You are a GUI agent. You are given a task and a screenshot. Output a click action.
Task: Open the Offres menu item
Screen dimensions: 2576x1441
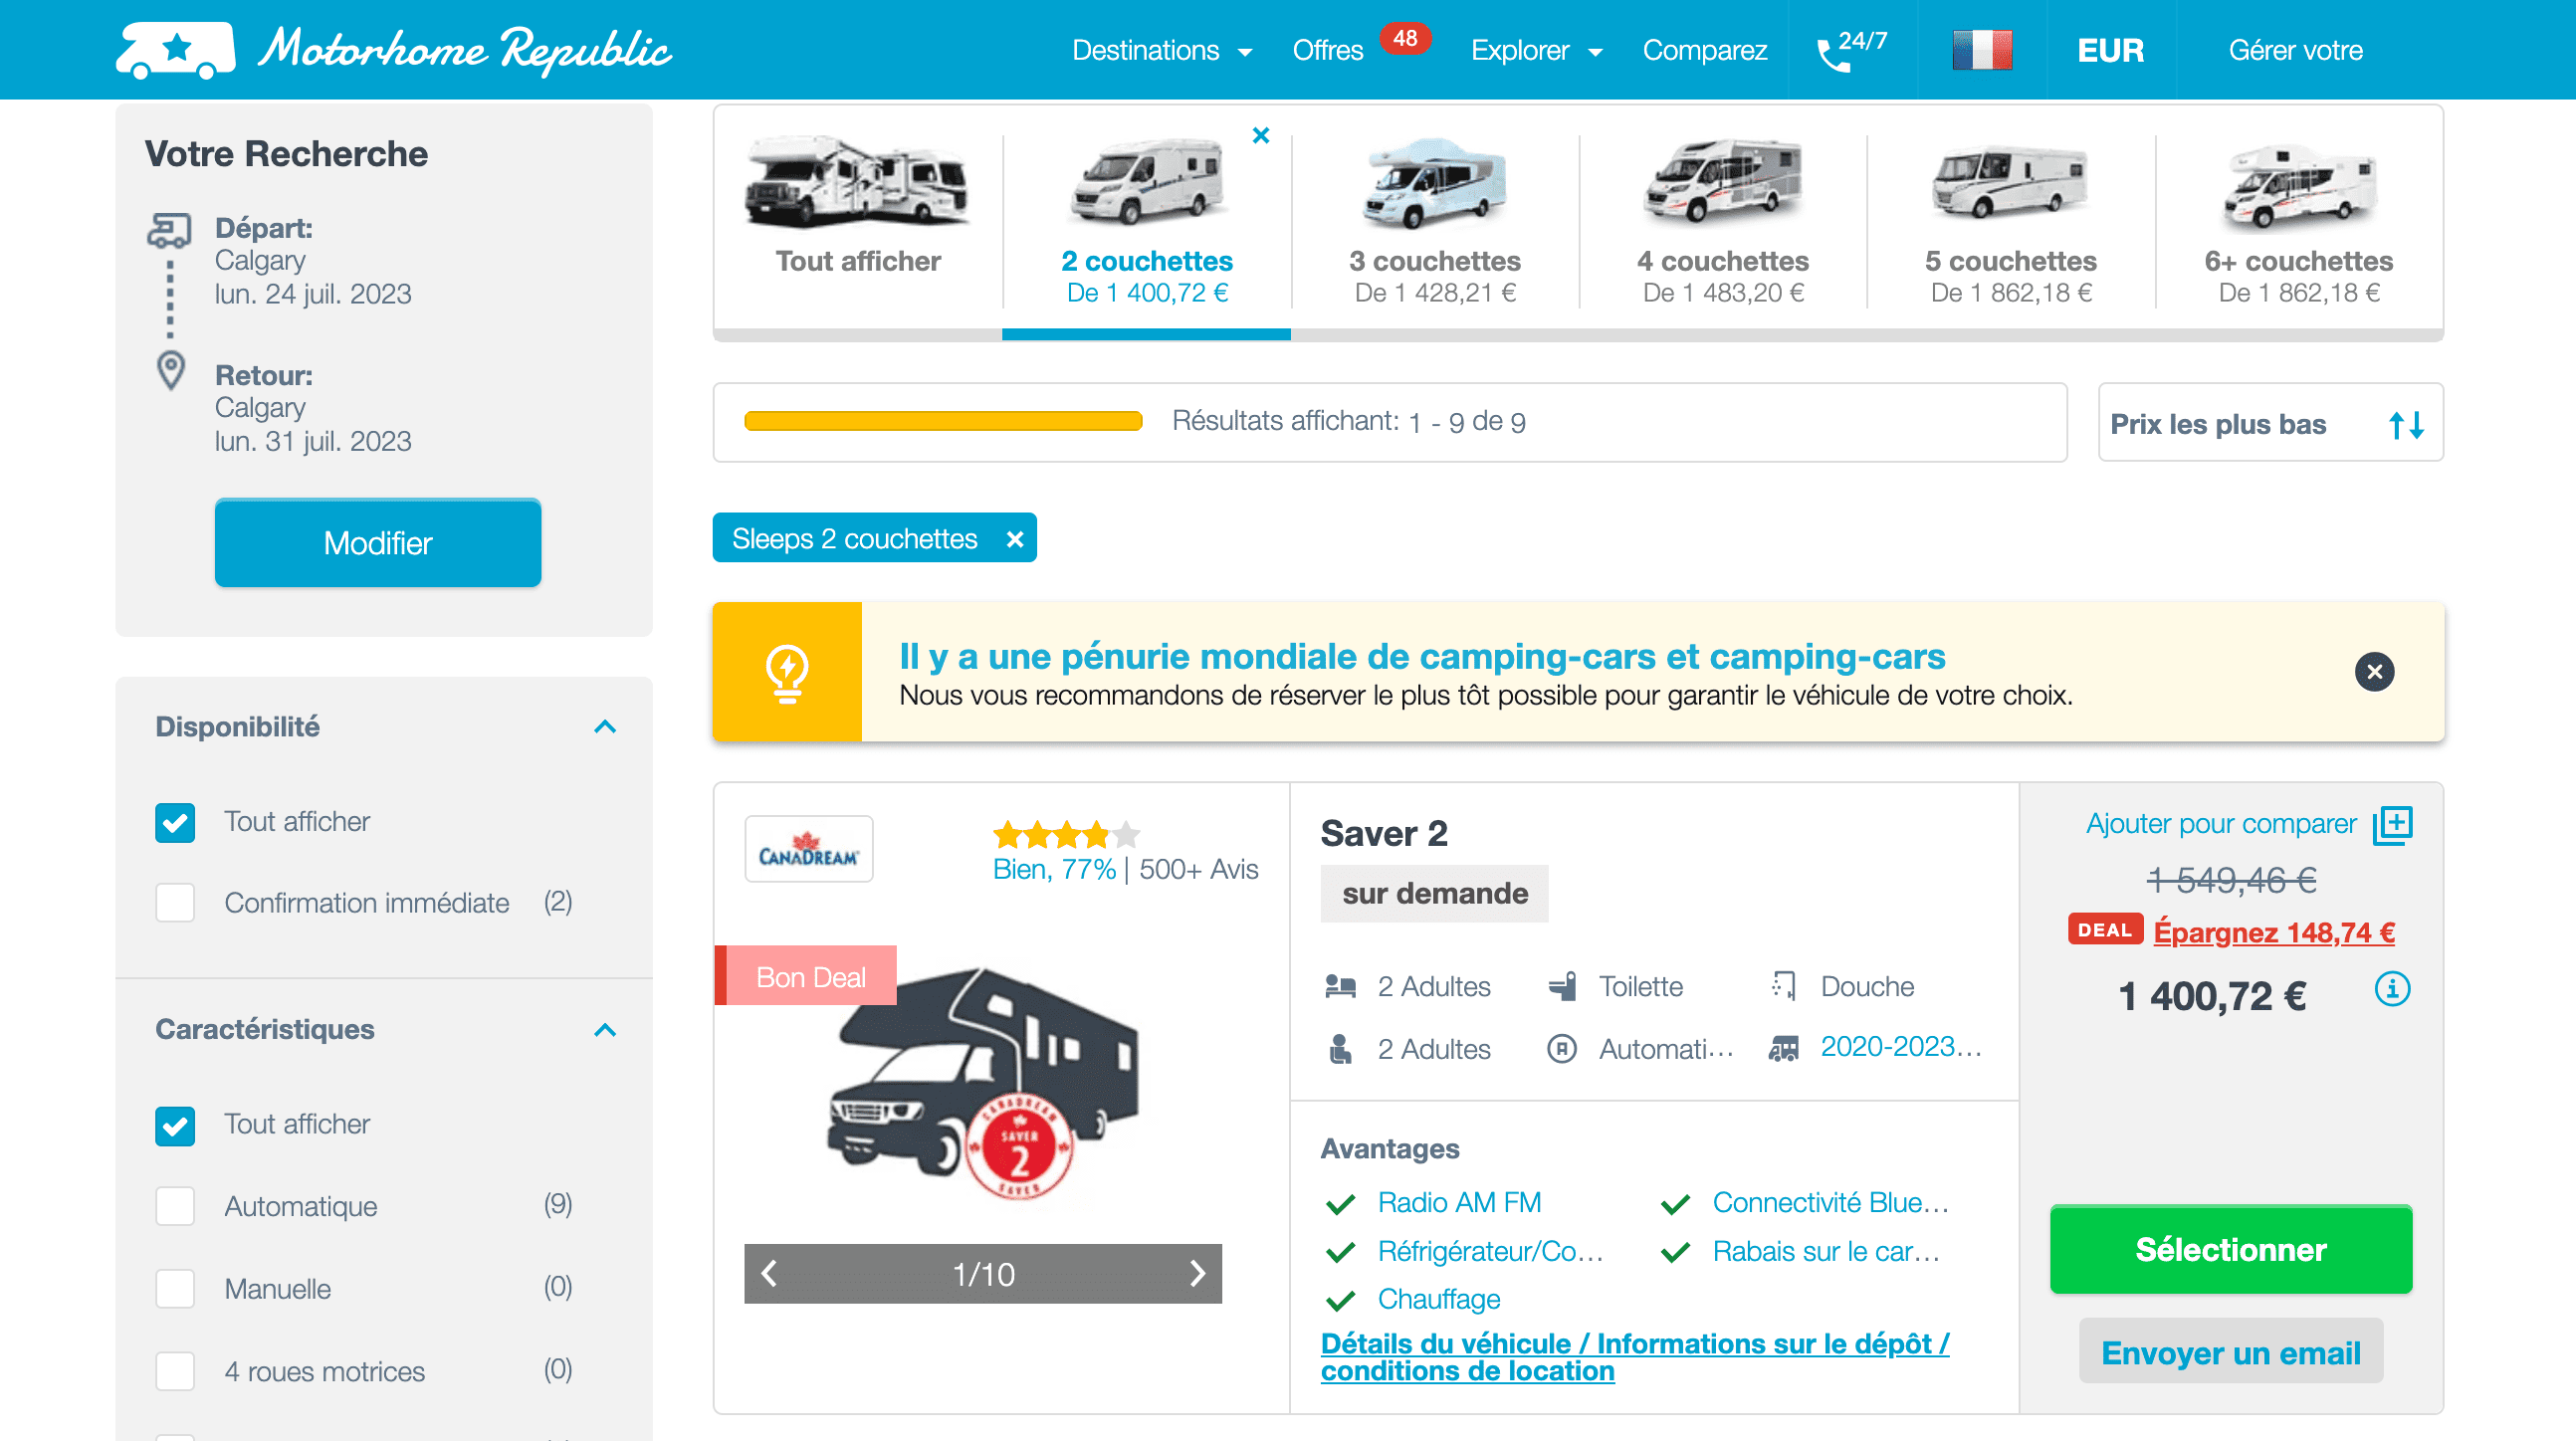point(1327,50)
